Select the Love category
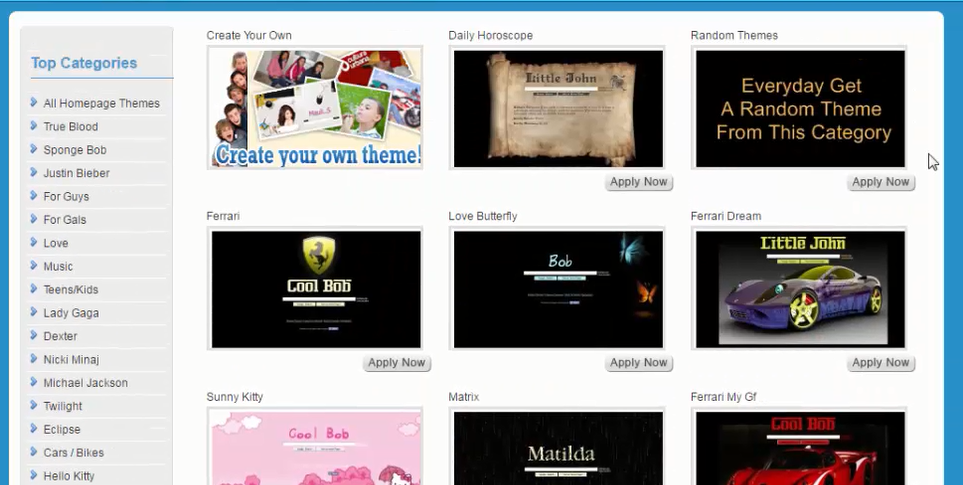The height and width of the screenshot is (485, 963). tap(56, 243)
